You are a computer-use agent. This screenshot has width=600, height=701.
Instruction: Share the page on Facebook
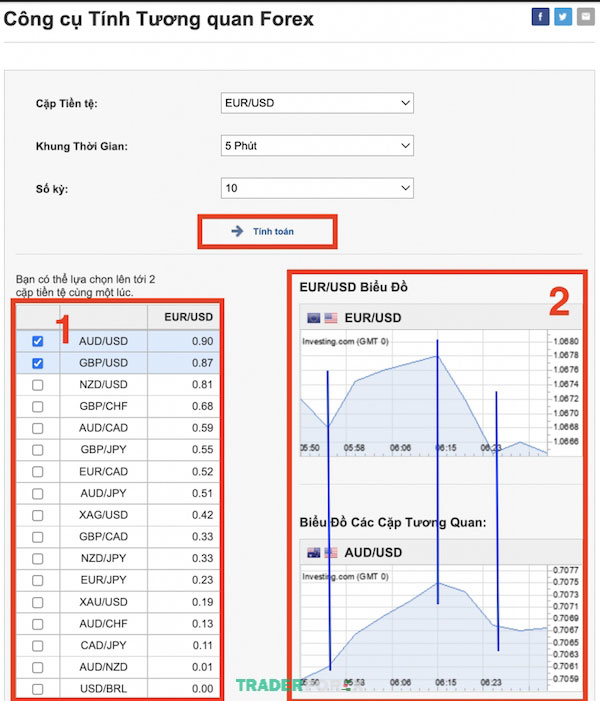click(x=540, y=17)
